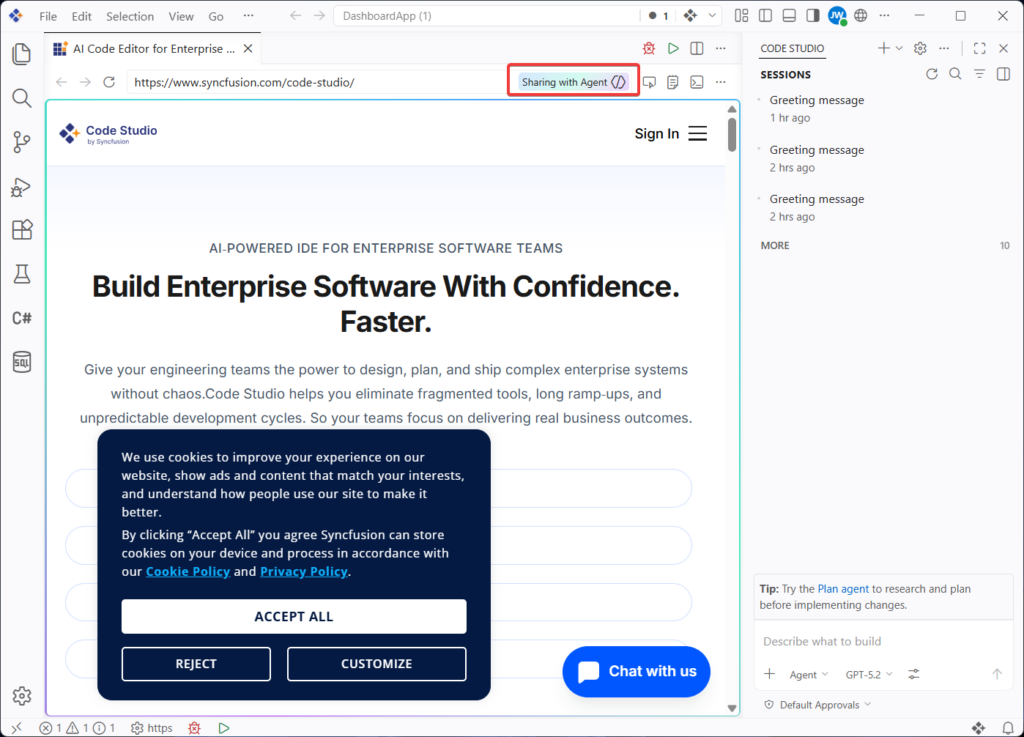
Task: Open the notifications bell in status bar
Action: (x=1008, y=728)
